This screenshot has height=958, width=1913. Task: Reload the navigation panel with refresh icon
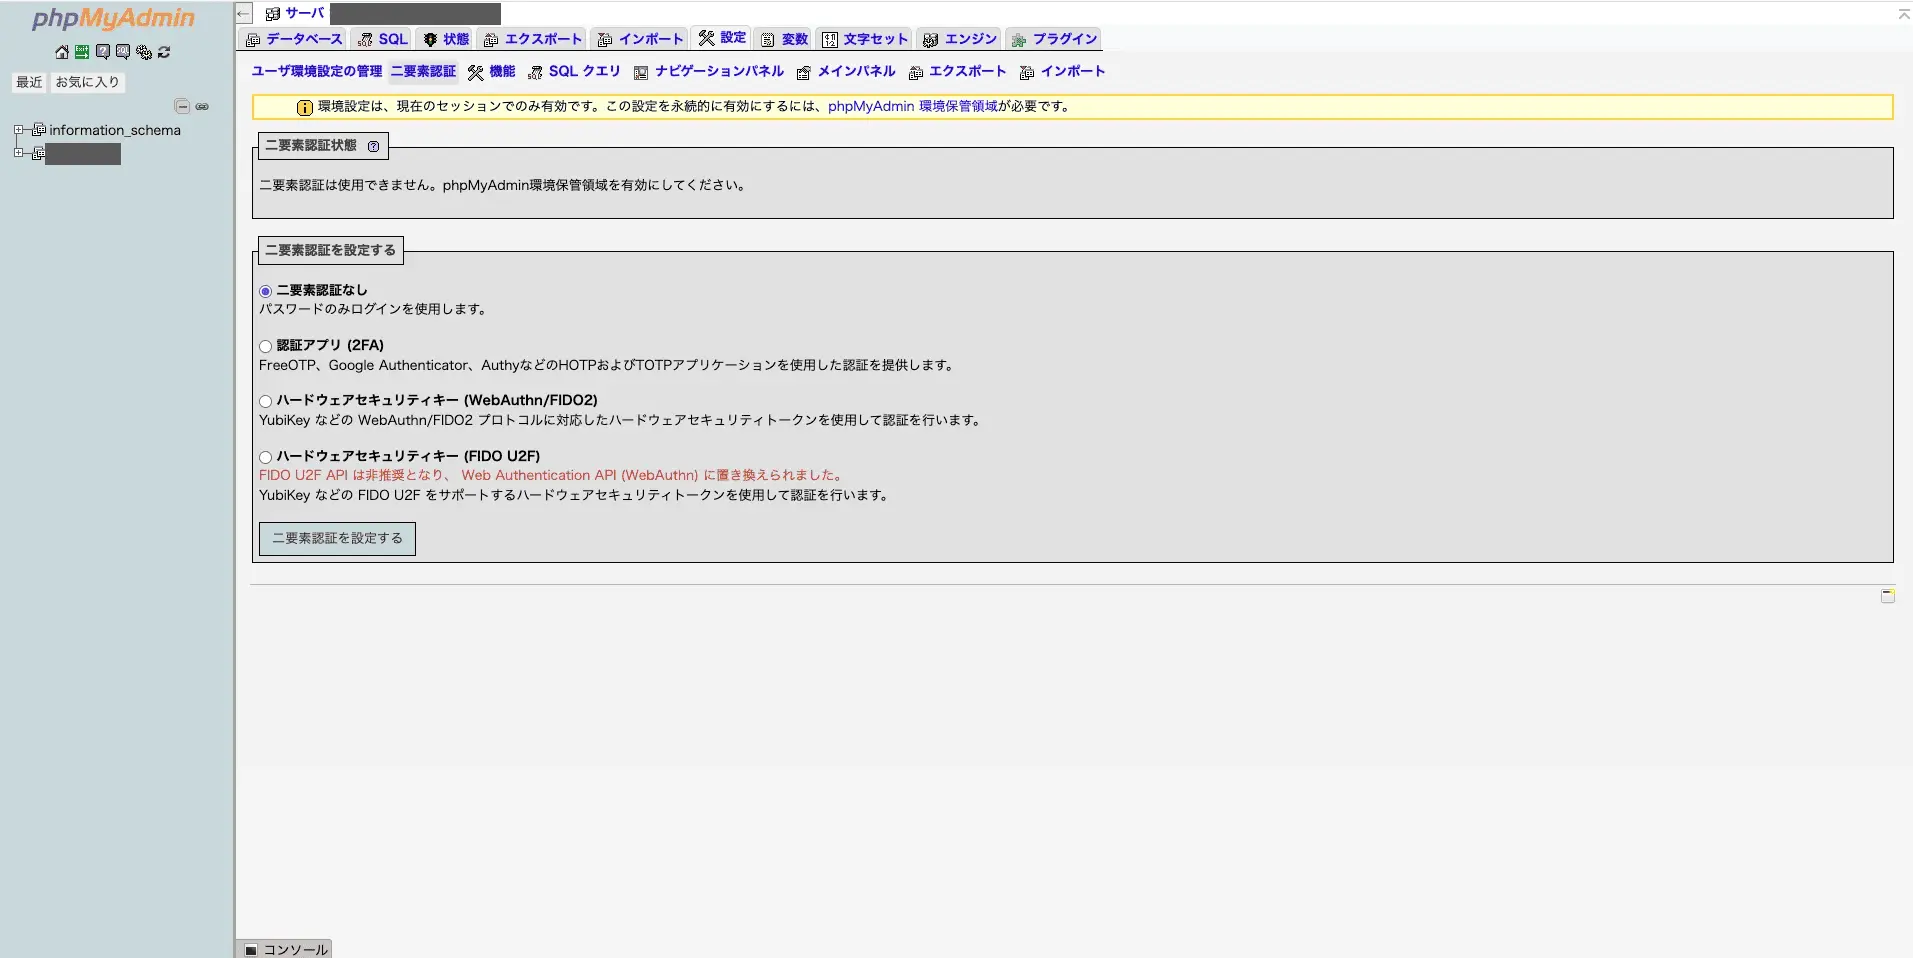pyautogui.click(x=164, y=52)
